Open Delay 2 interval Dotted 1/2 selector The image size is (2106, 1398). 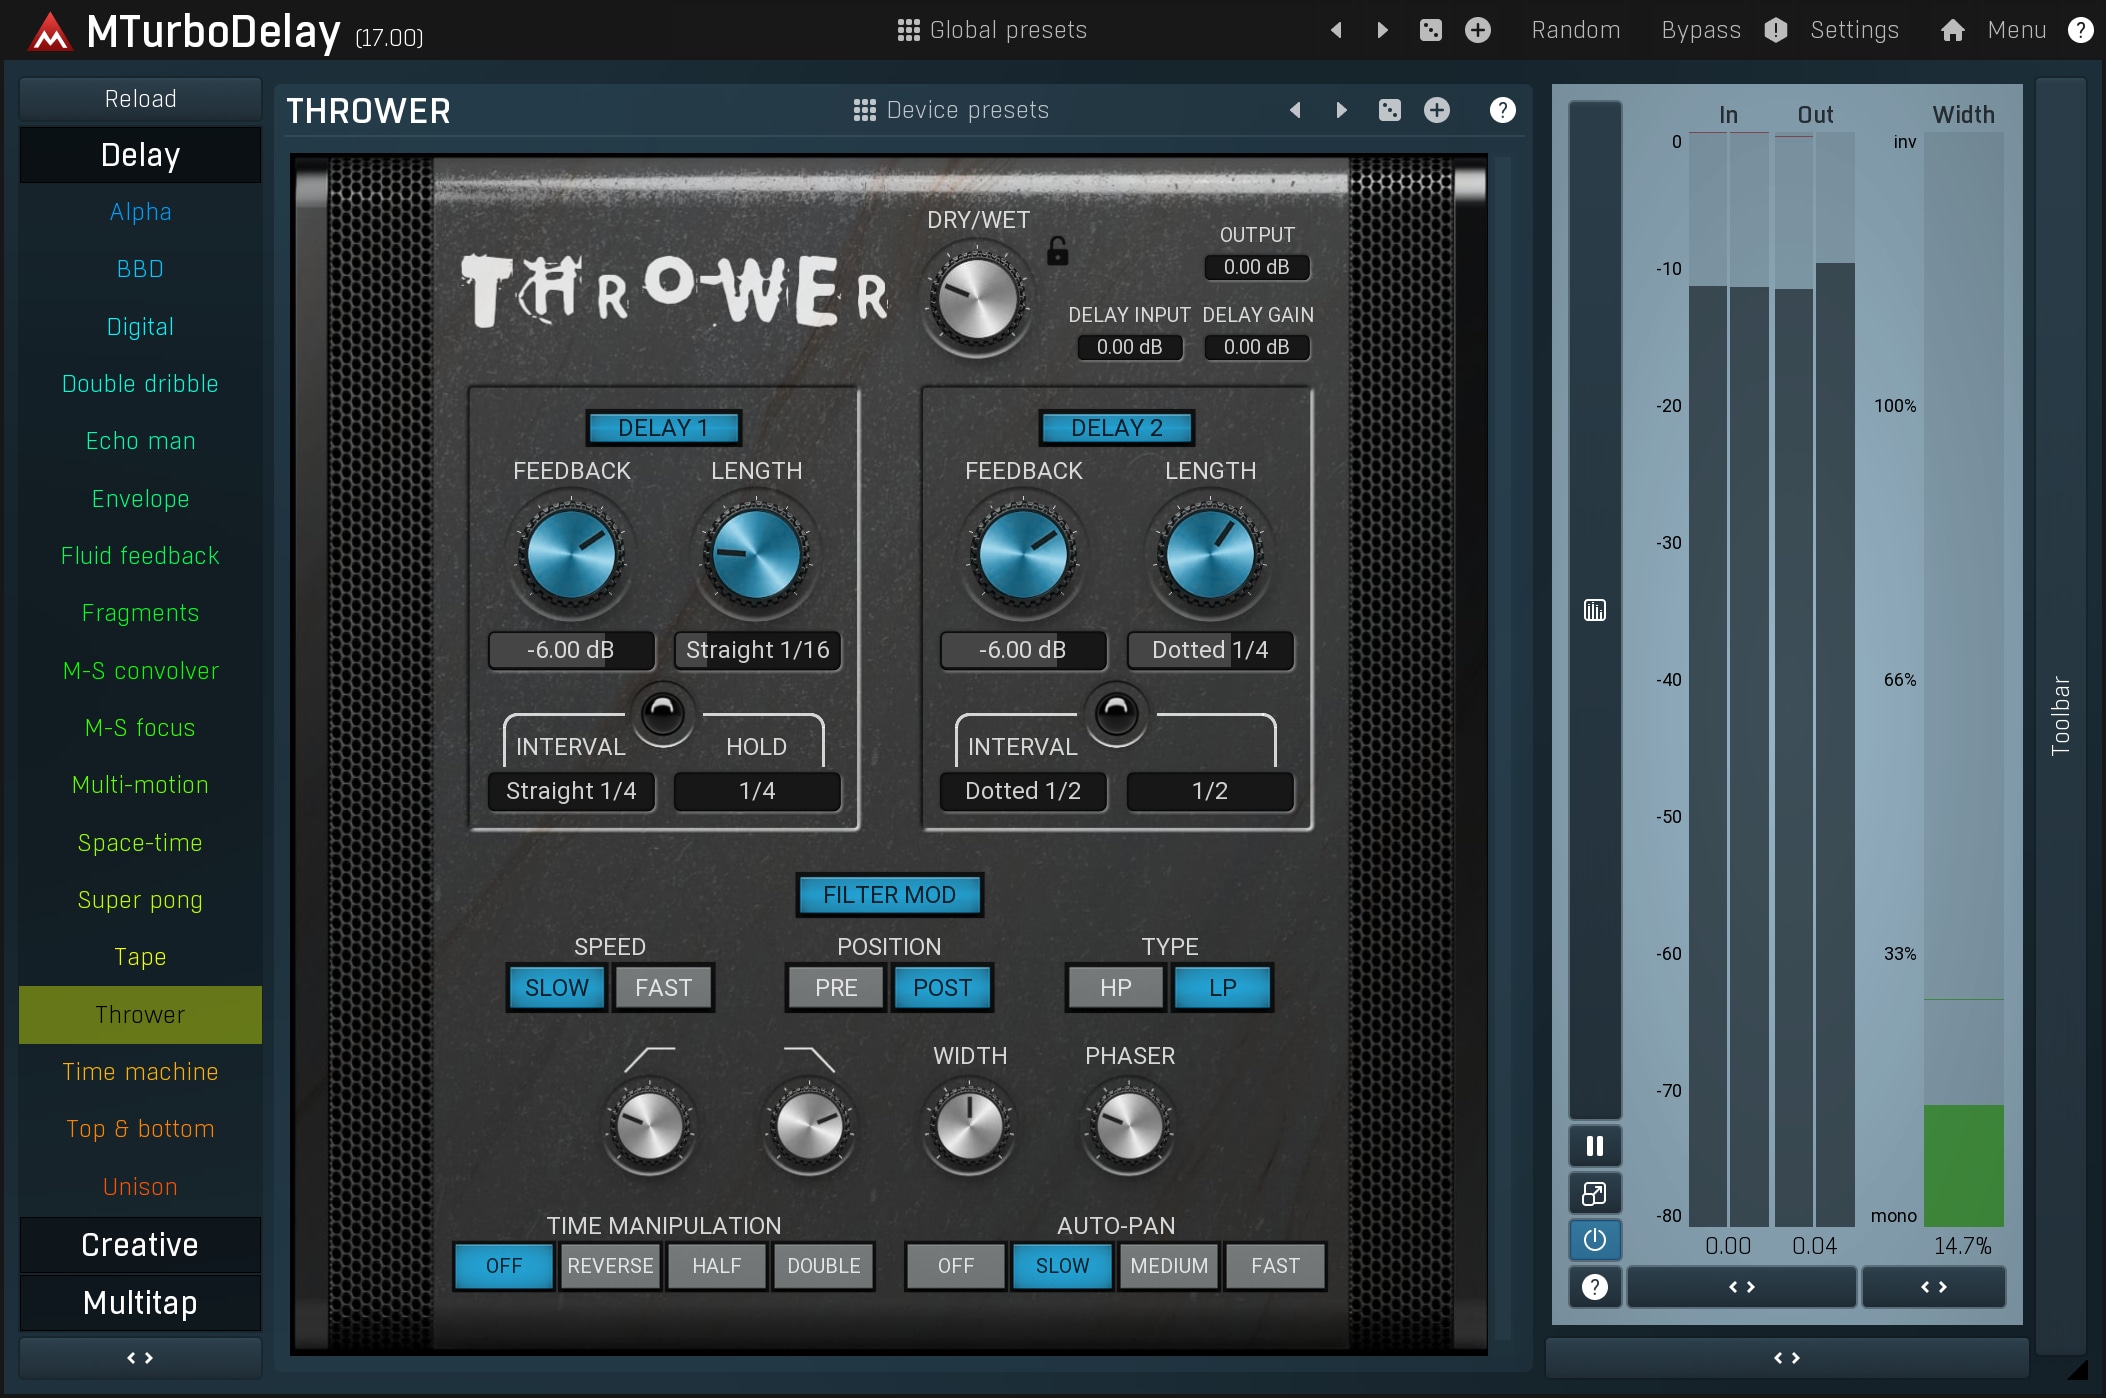click(x=1022, y=791)
